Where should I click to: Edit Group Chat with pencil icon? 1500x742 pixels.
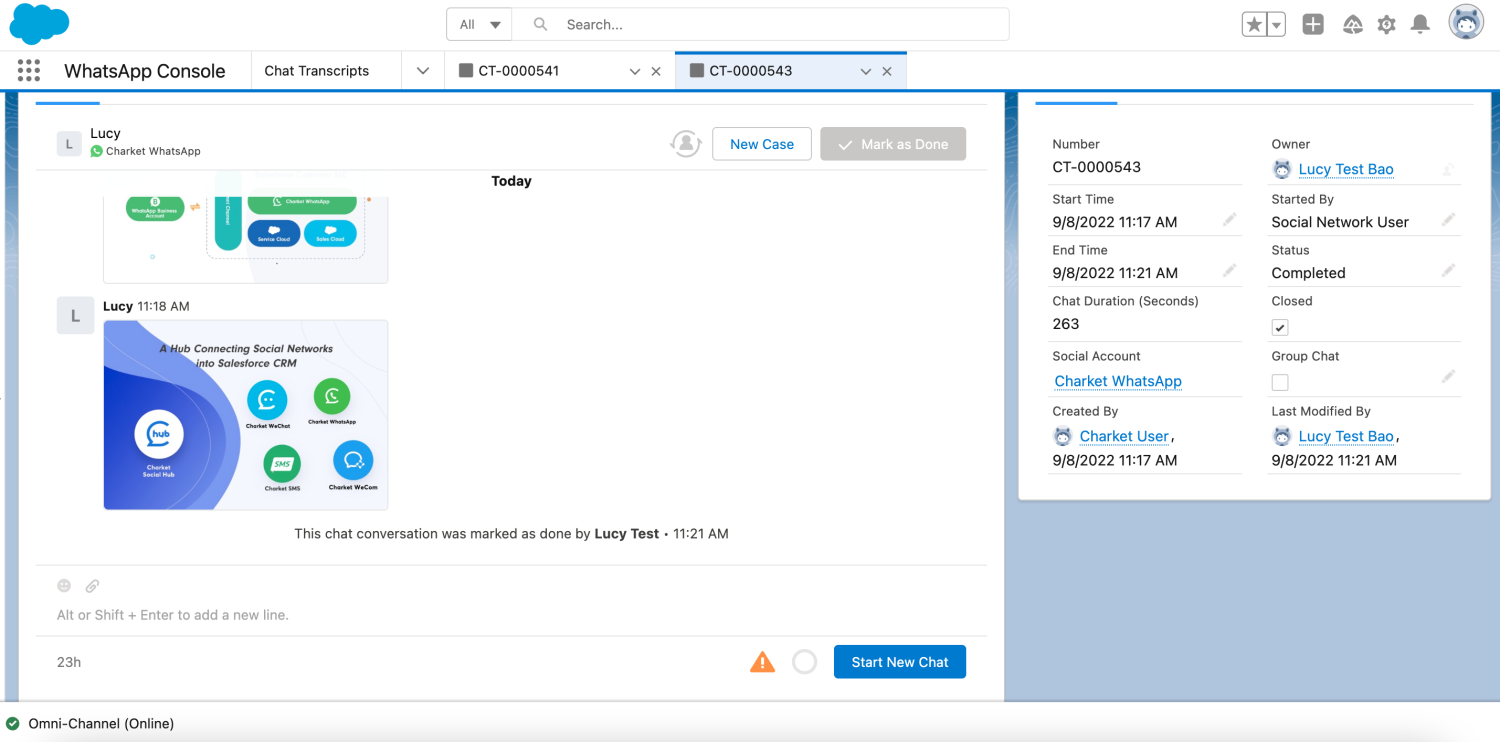[x=1448, y=377]
